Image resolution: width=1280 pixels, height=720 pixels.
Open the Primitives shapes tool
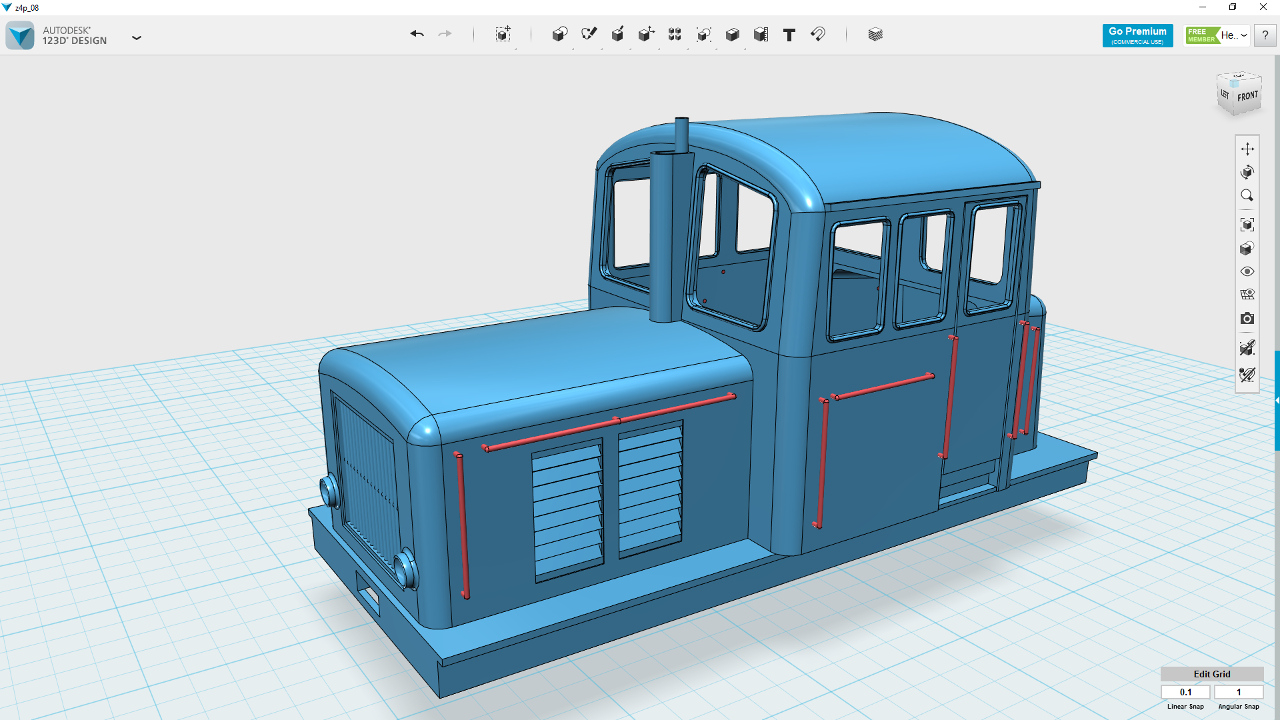click(x=560, y=34)
